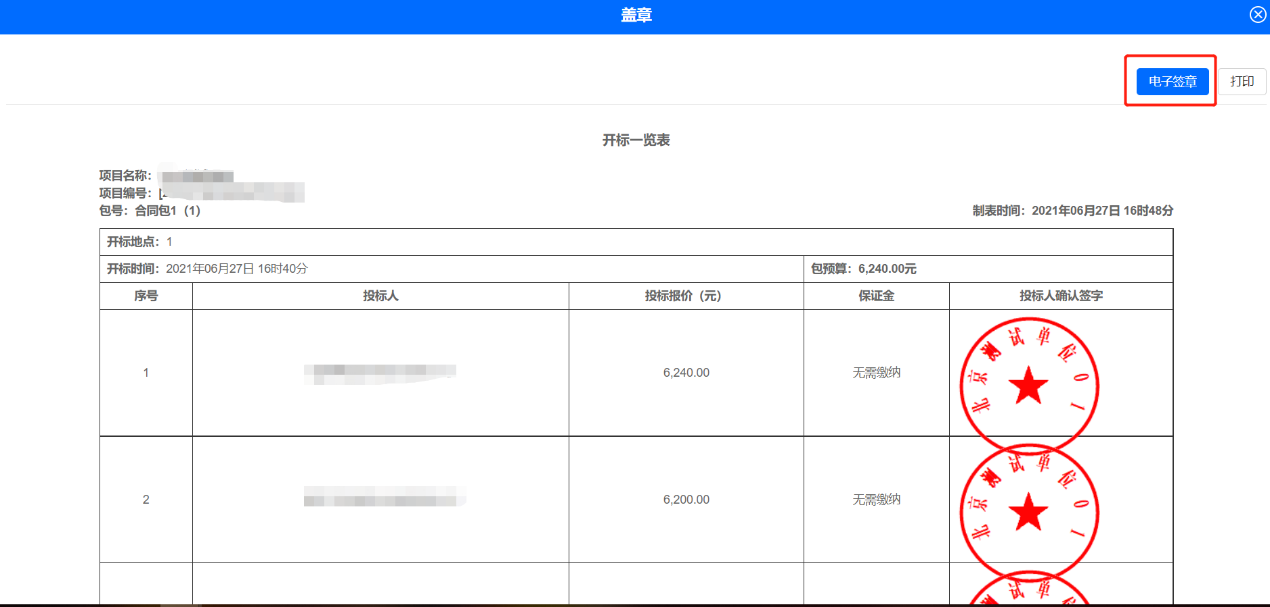Select the 投标人 column header

pyautogui.click(x=381, y=296)
